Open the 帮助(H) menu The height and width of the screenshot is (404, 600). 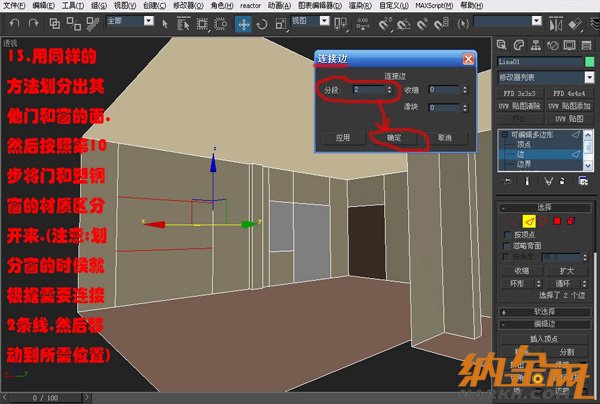(x=471, y=5)
